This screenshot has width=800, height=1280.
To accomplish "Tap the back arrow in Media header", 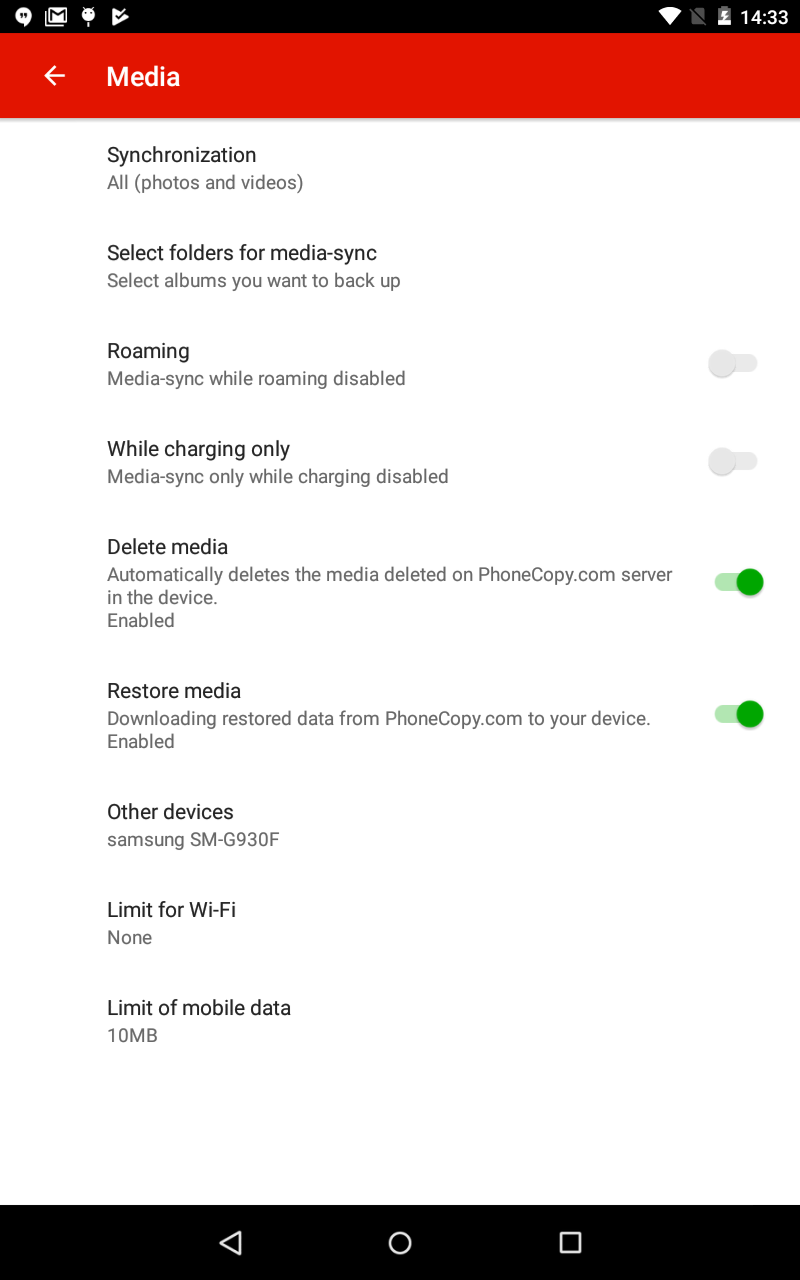I will coord(54,76).
